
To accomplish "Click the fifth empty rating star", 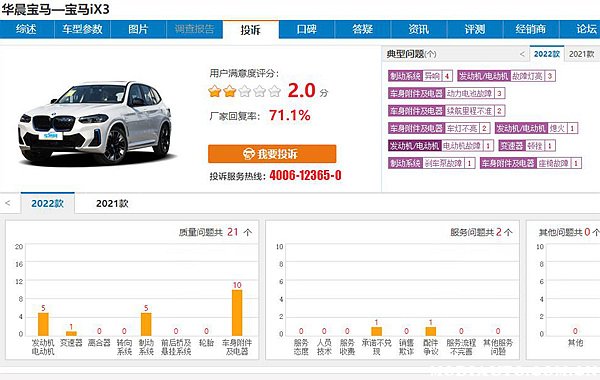I will (x=274, y=91).
